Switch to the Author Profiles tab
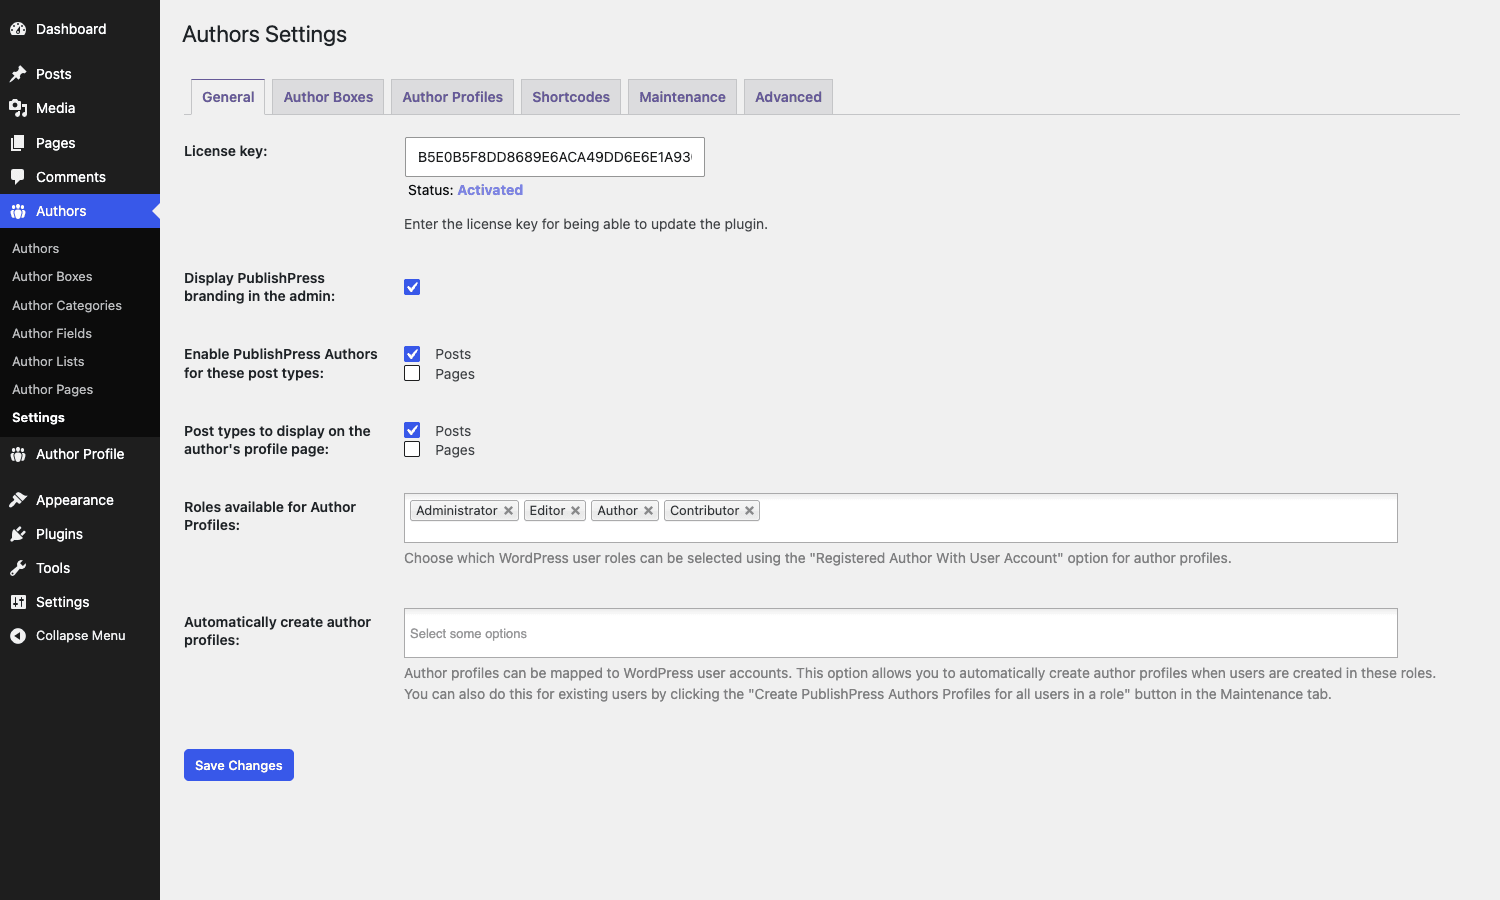 click(x=453, y=97)
